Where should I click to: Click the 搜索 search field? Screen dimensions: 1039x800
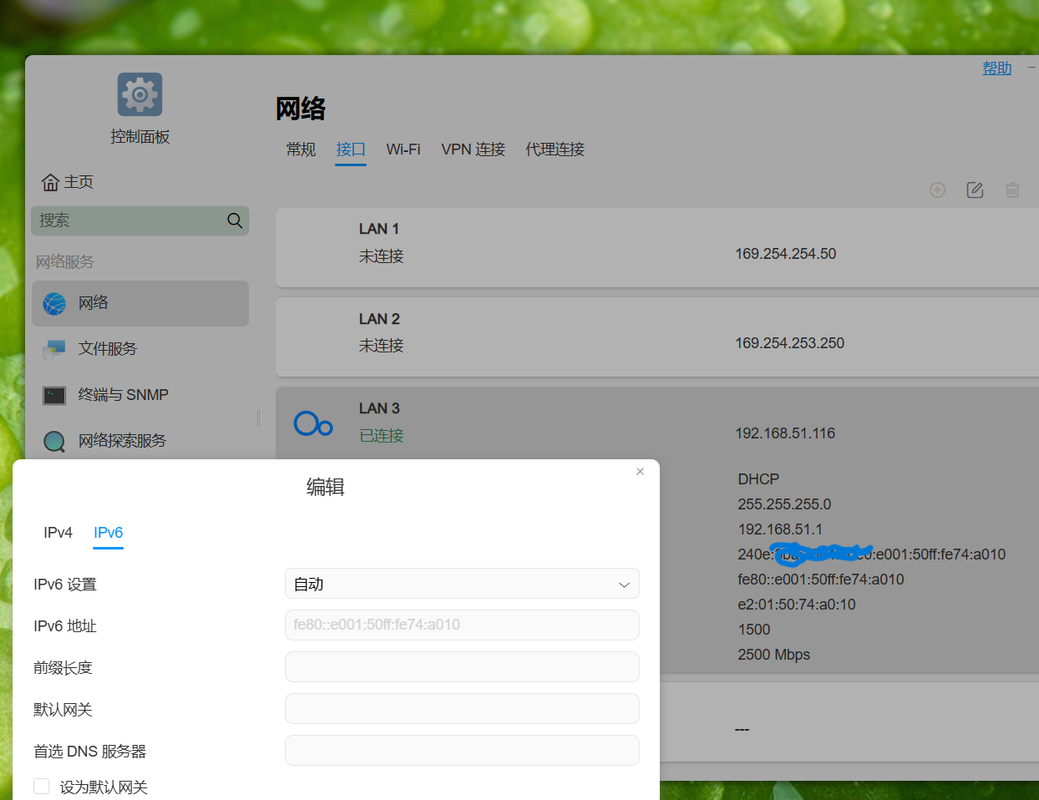coord(140,221)
